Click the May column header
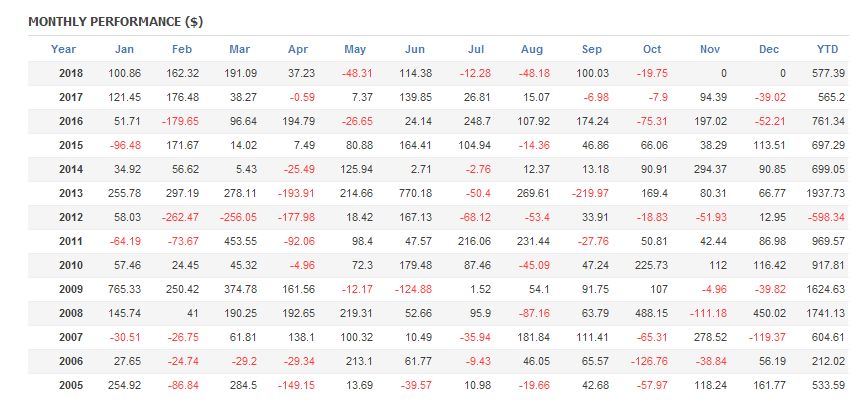Screen dimensions: 858x402 (355, 49)
